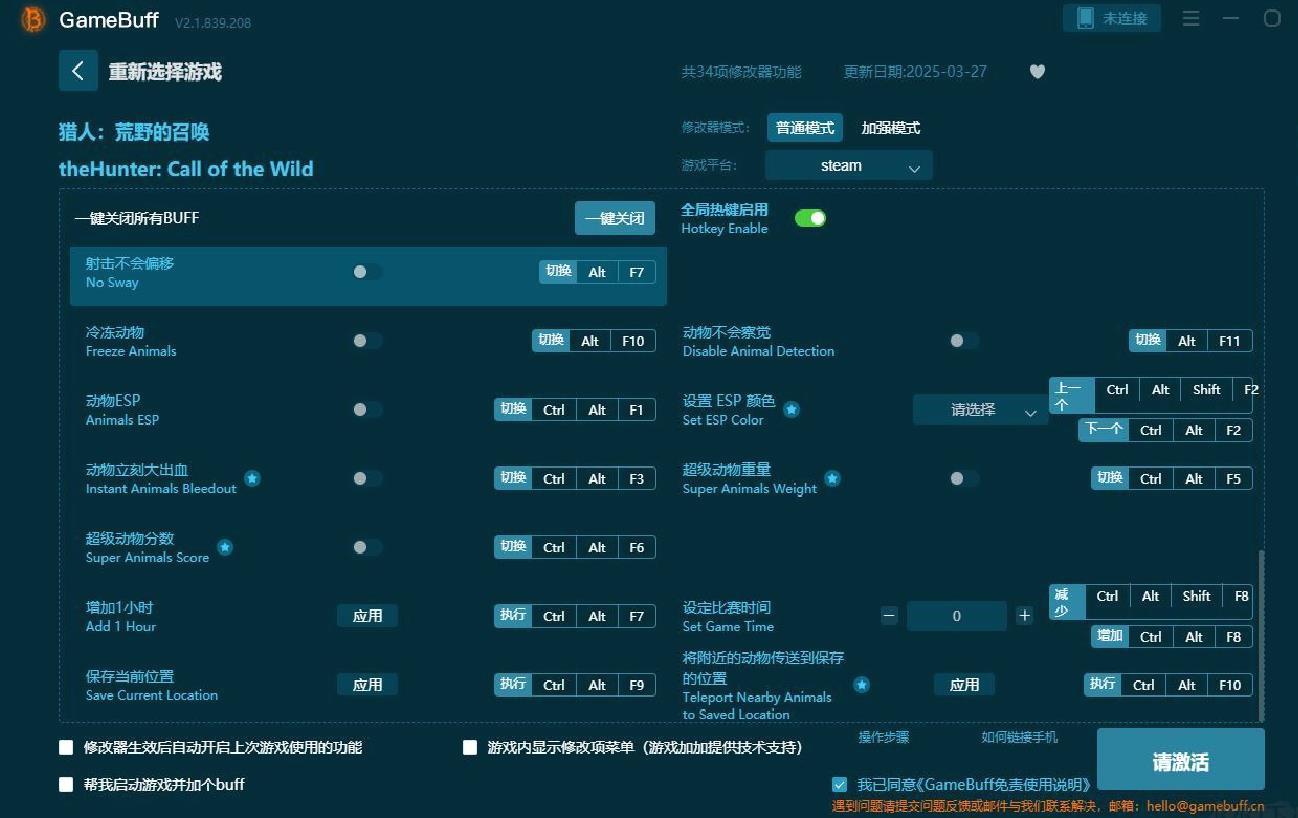Toggle Super Animals Weight
This screenshot has height=818, width=1298.
(964, 478)
